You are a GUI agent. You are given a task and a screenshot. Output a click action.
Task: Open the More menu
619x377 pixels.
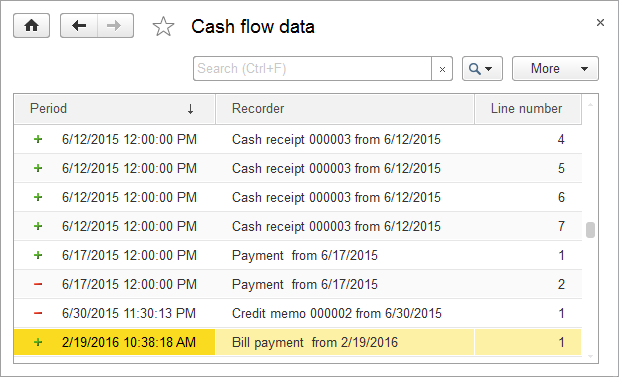point(555,69)
